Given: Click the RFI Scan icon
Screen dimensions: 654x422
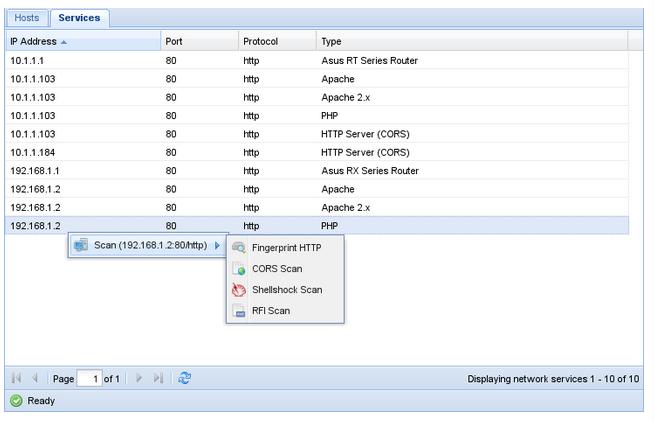Looking at the screenshot, I should pos(239,311).
